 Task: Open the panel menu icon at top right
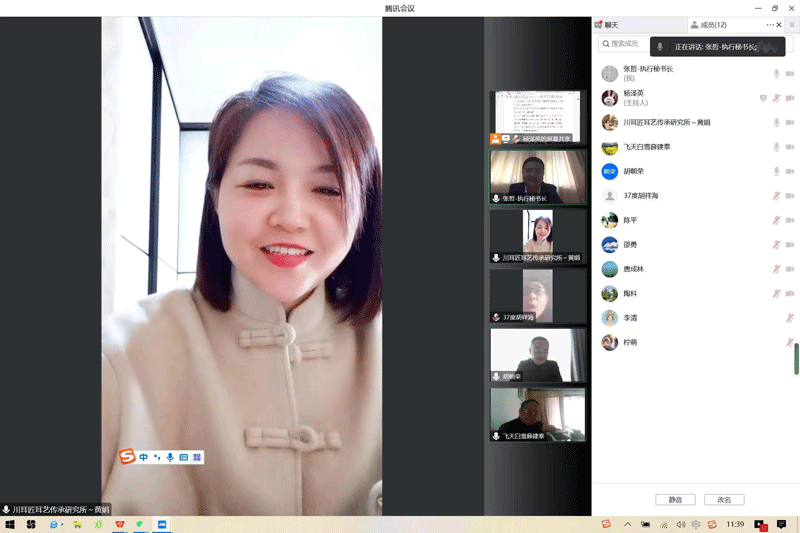791,25
